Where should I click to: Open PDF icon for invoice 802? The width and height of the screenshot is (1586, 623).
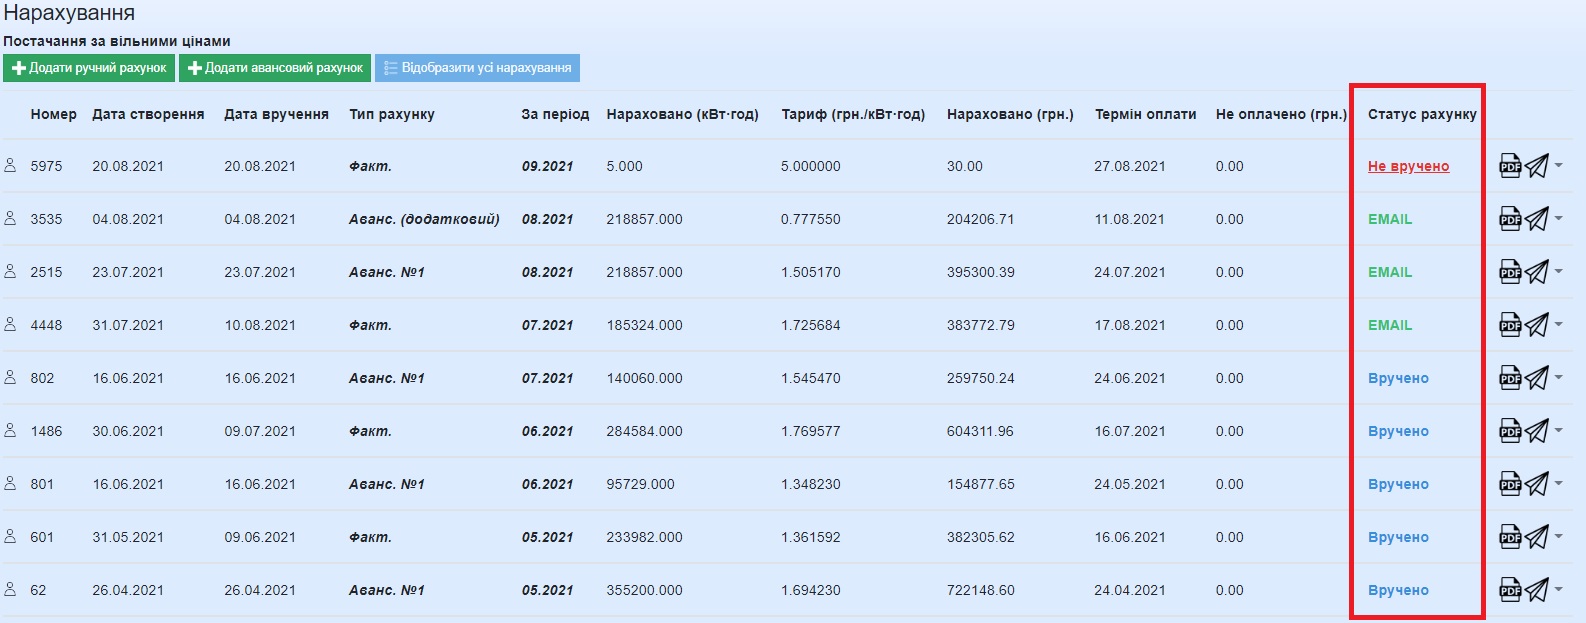click(x=1509, y=378)
